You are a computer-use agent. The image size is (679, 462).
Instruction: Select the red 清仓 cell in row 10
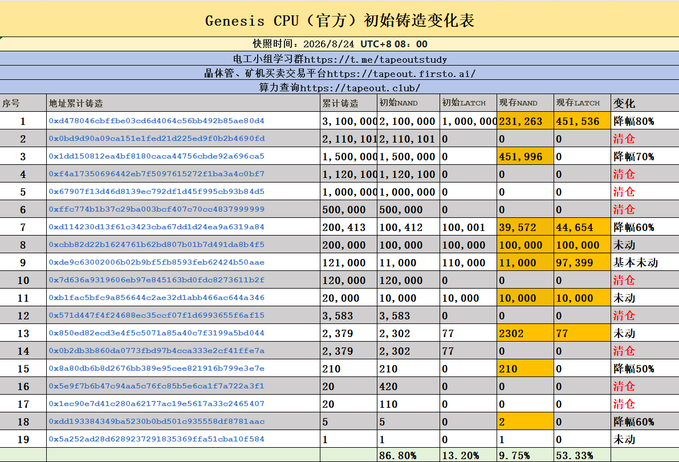(x=645, y=280)
